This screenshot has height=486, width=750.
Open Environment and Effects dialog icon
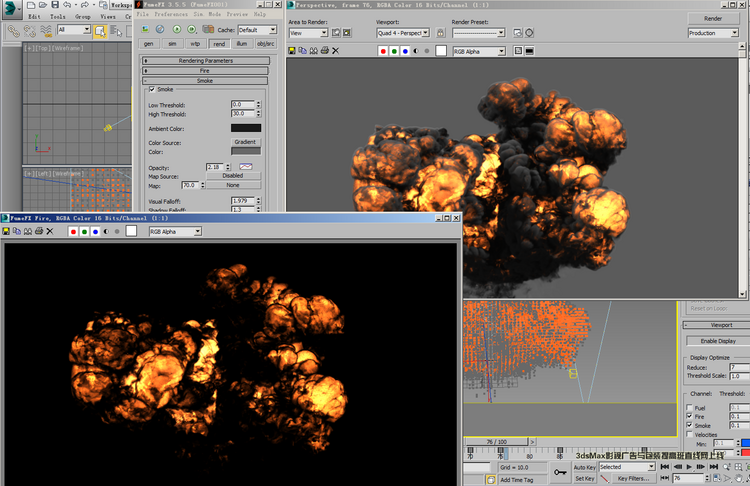(x=529, y=33)
